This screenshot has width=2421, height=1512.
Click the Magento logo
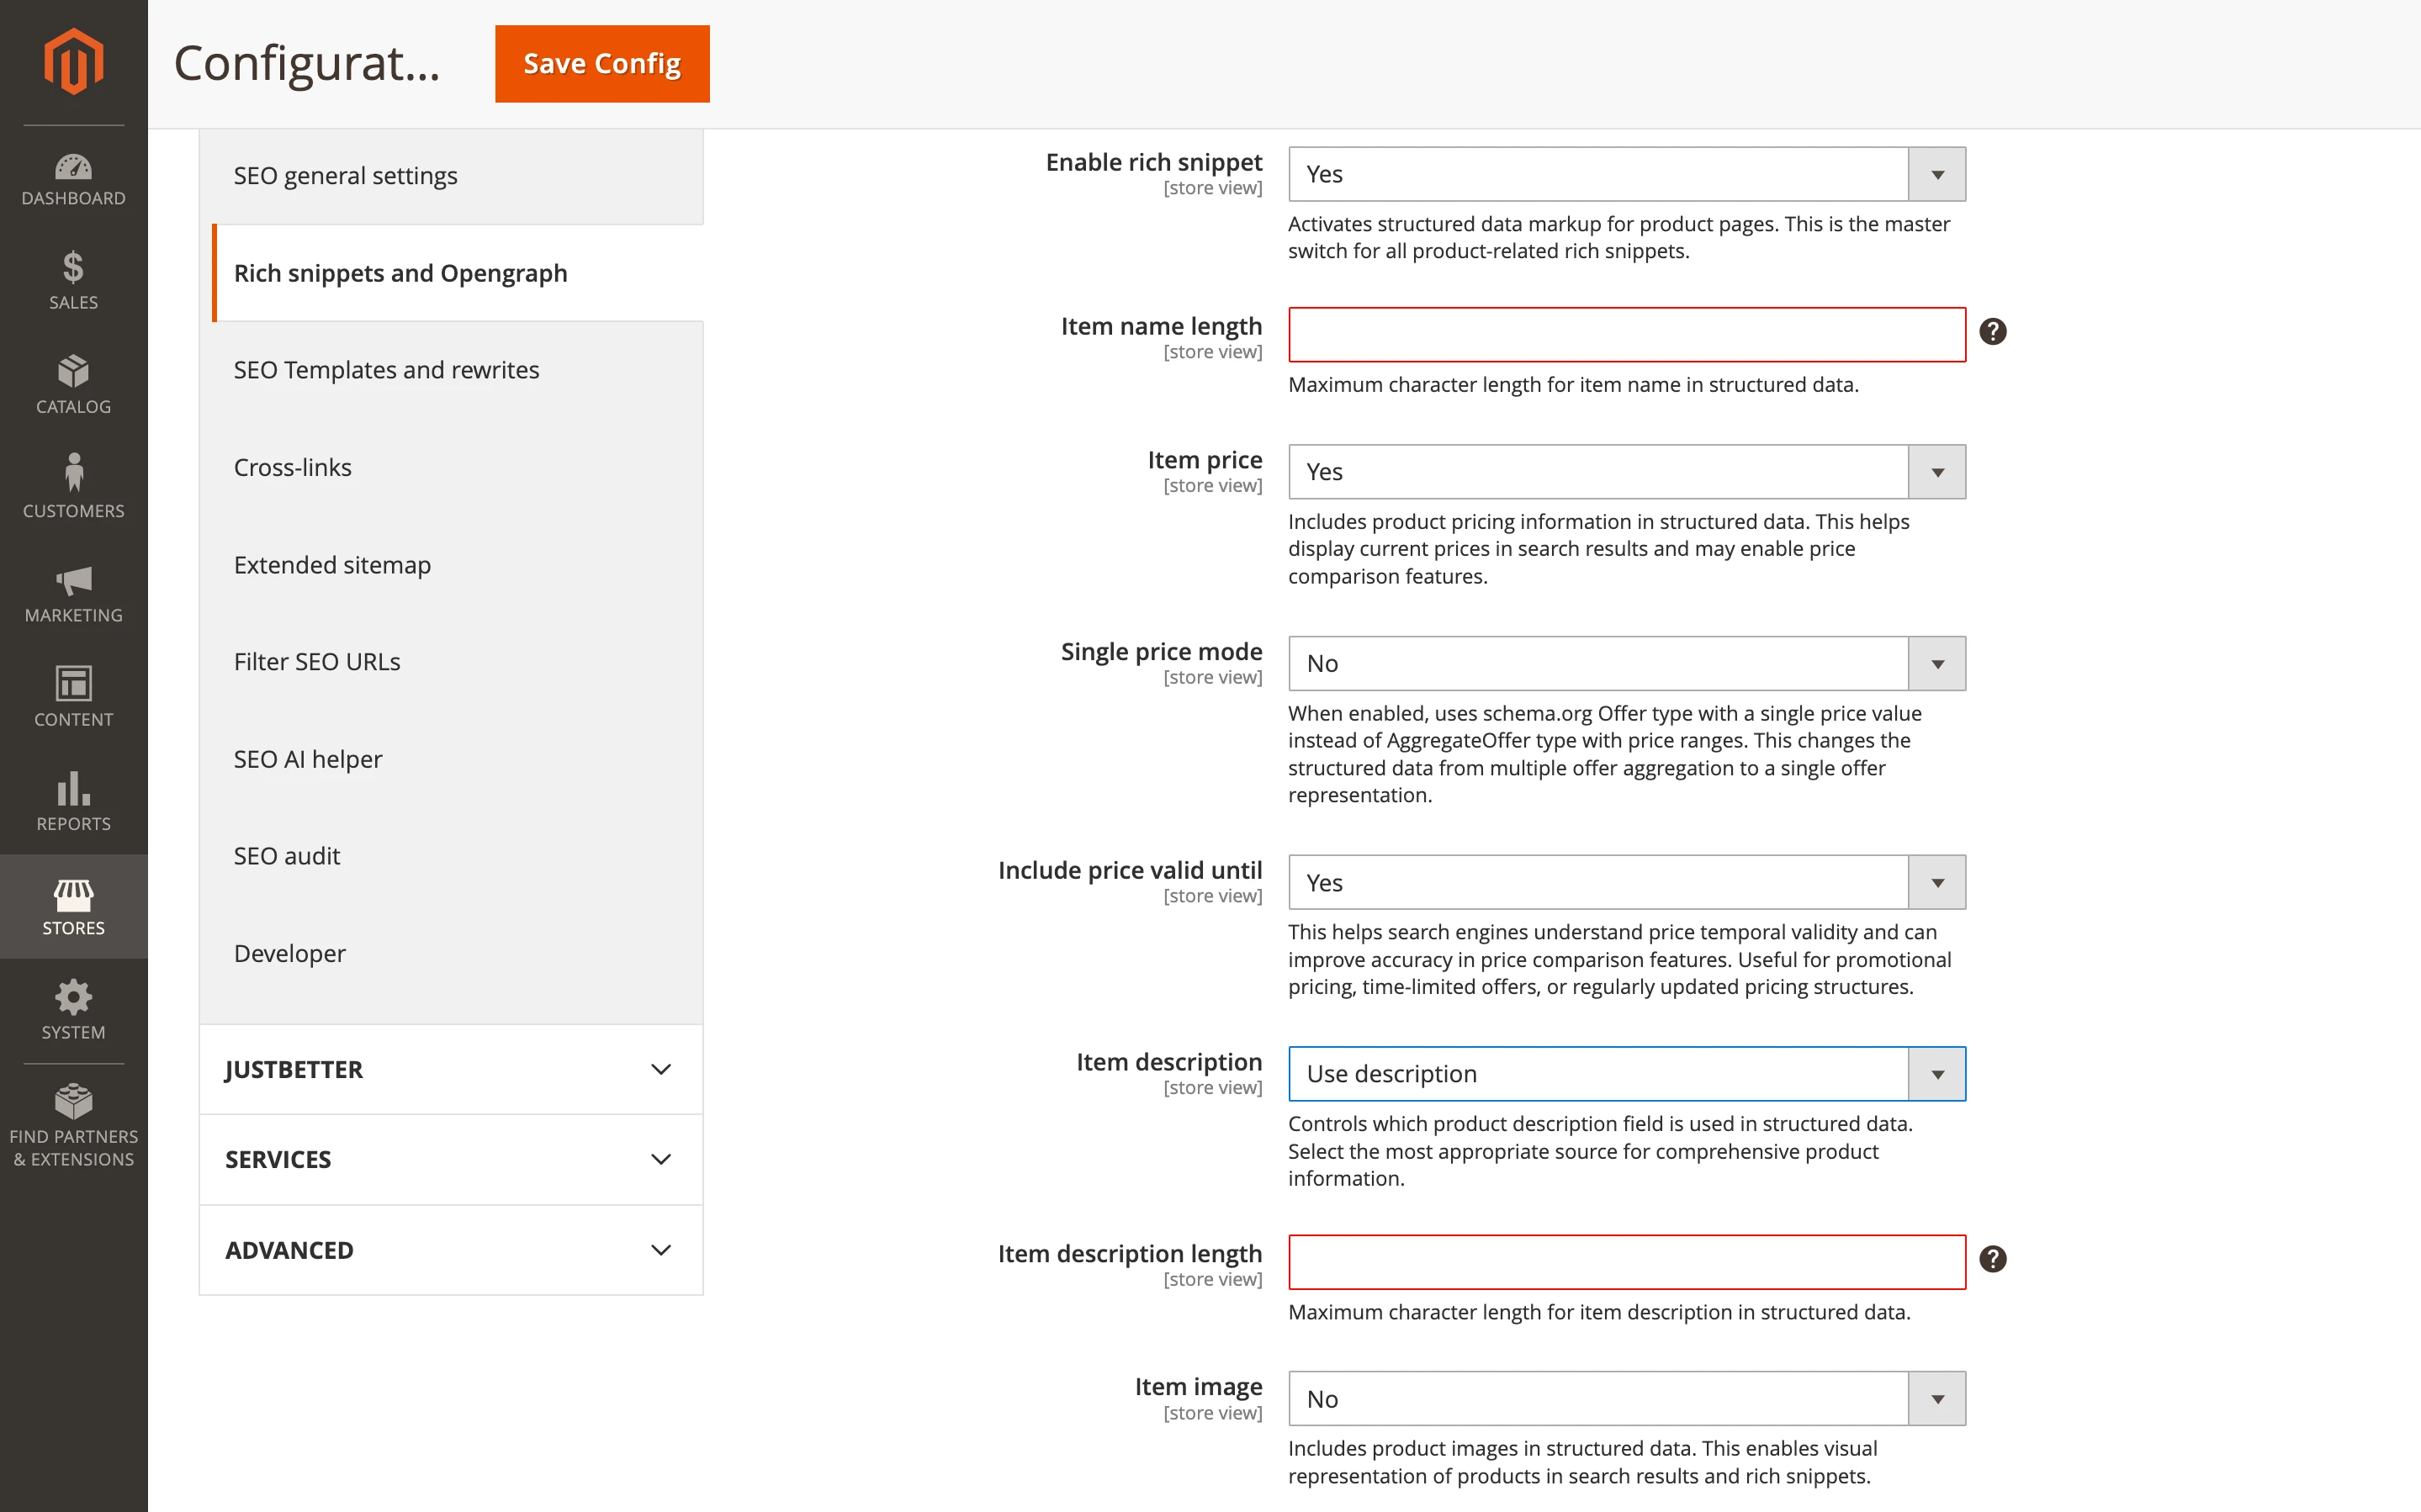[x=73, y=62]
